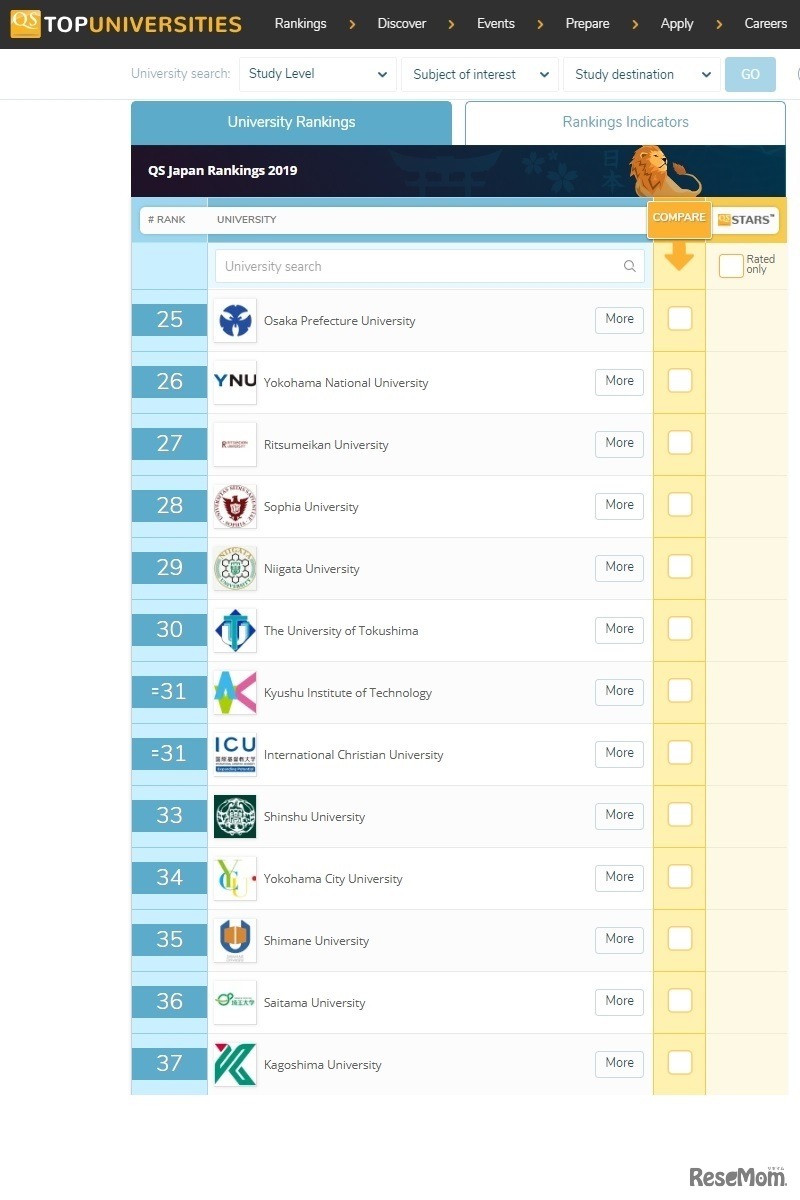Open the Apply menu
Viewport: 800px width, 1200px height.
[x=677, y=23]
